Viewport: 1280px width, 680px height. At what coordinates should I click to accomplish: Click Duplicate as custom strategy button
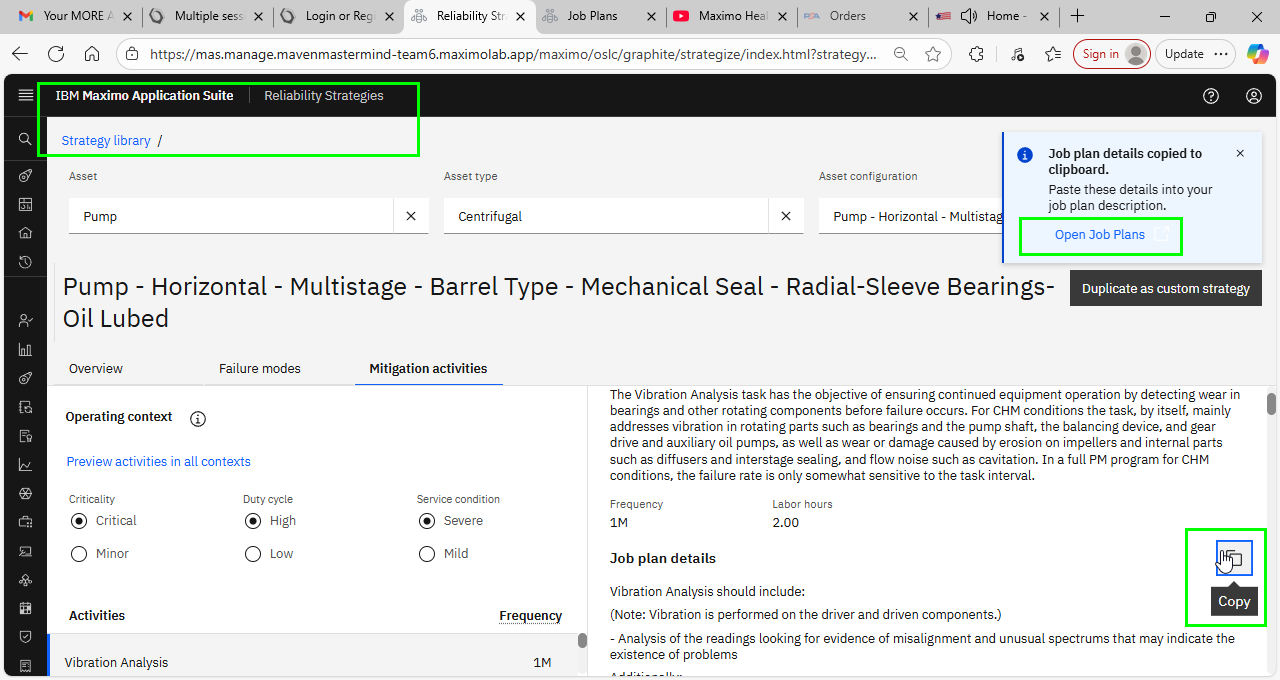[x=1165, y=288]
